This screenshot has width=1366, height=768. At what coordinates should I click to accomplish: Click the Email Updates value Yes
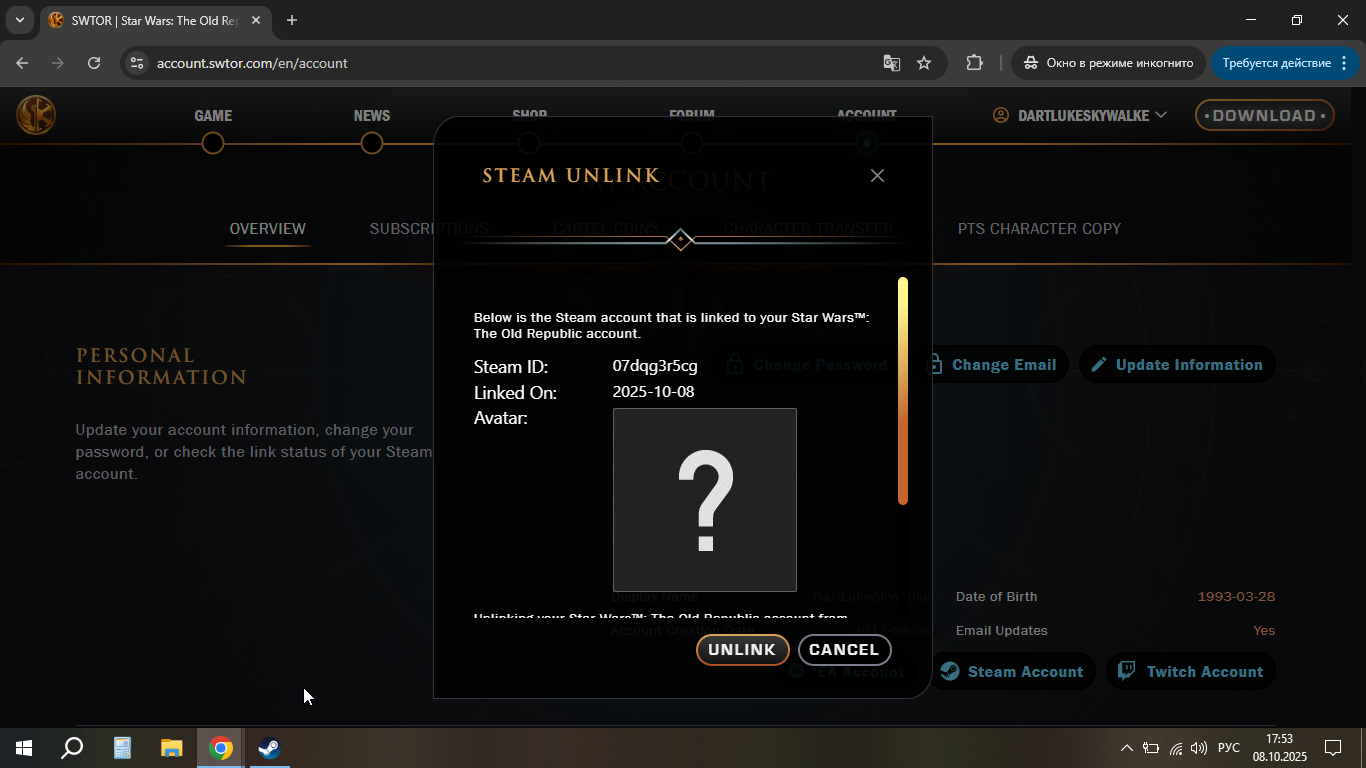click(1264, 631)
